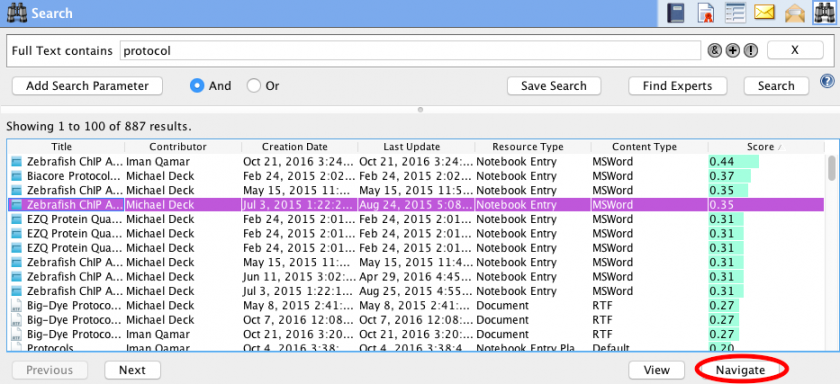
Task: Click the open envelope inbox icon
Action: pos(795,13)
